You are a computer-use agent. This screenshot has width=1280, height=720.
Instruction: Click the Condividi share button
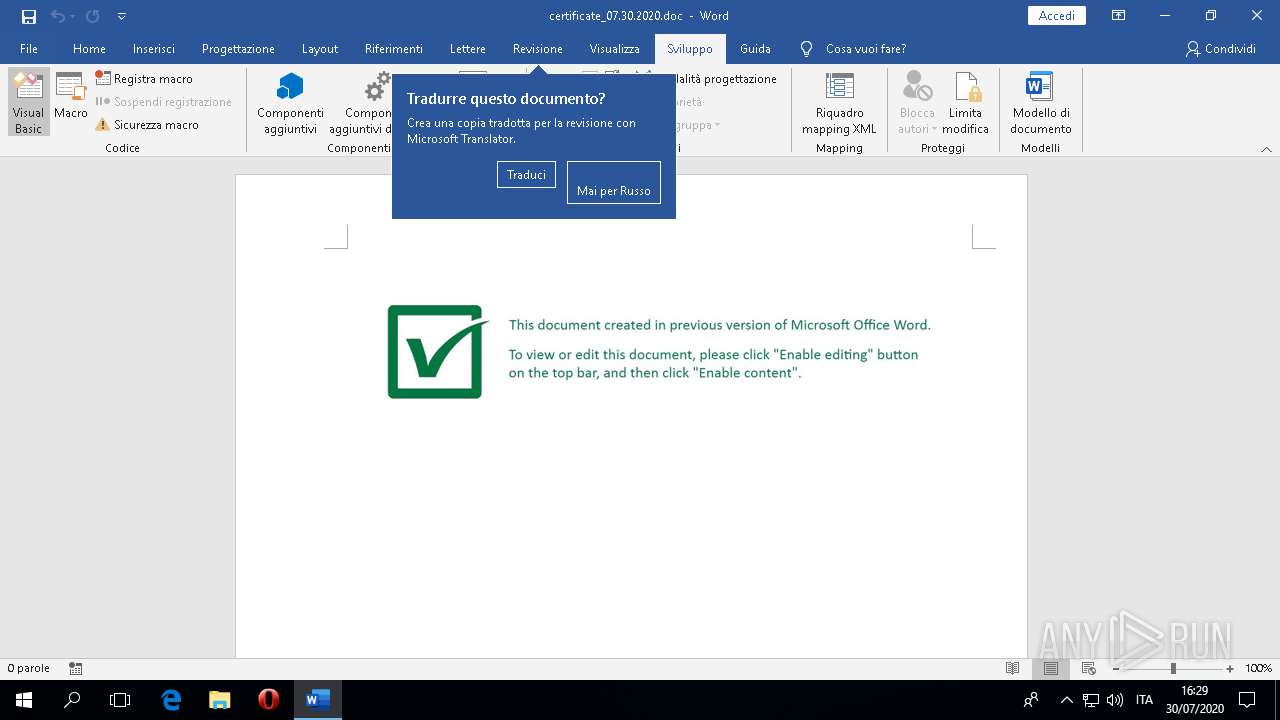(1220, 49)
